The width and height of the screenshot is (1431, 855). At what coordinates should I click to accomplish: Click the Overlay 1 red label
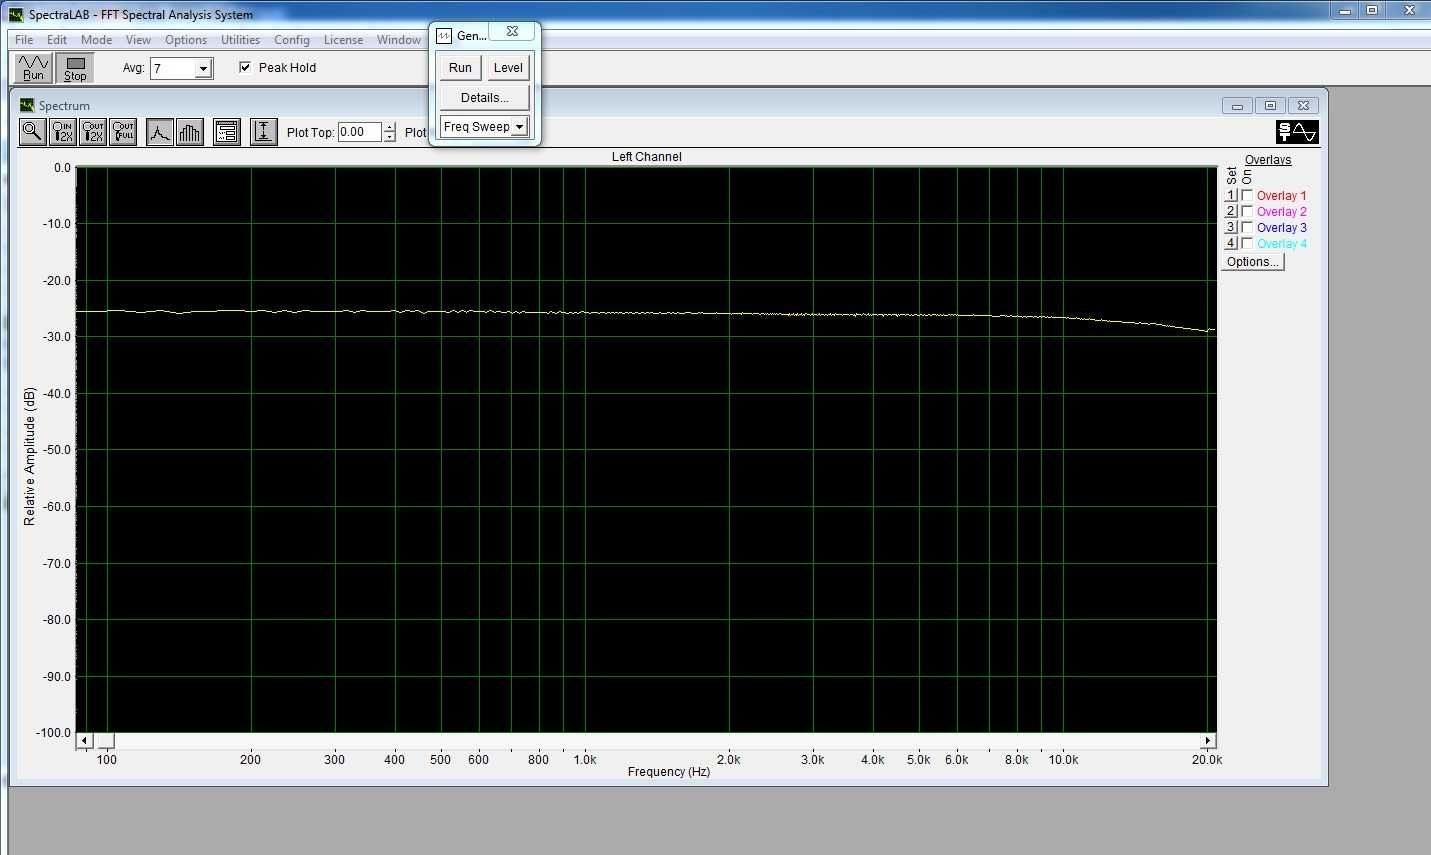[x=1281, y=196]
